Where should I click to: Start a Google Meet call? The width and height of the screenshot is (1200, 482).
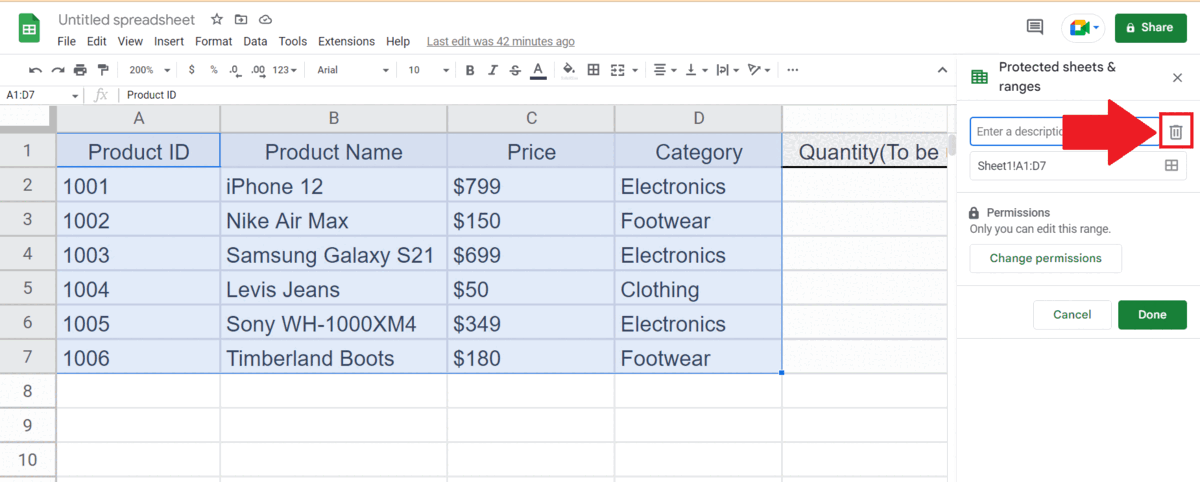coord(1084,28)
